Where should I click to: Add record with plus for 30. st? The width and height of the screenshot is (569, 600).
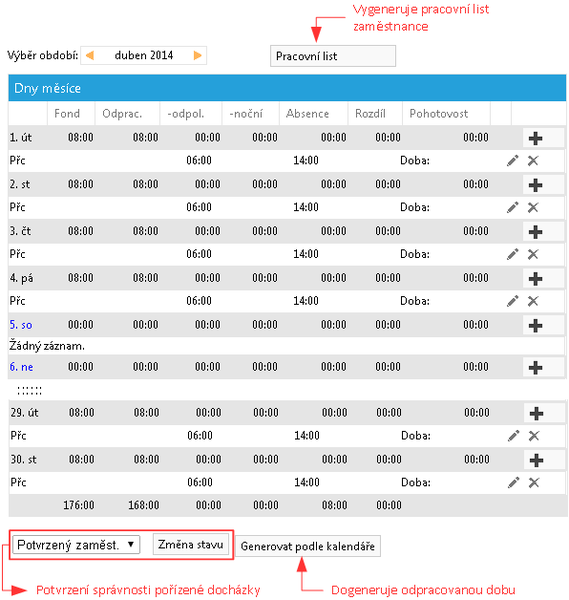[536, 460]
